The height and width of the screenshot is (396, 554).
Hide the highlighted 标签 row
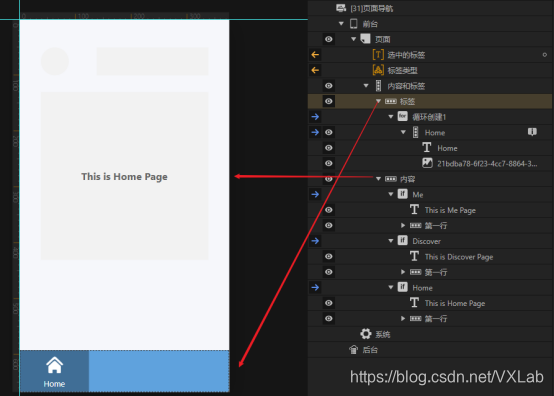pyautogui.click(x=329, y=101)
